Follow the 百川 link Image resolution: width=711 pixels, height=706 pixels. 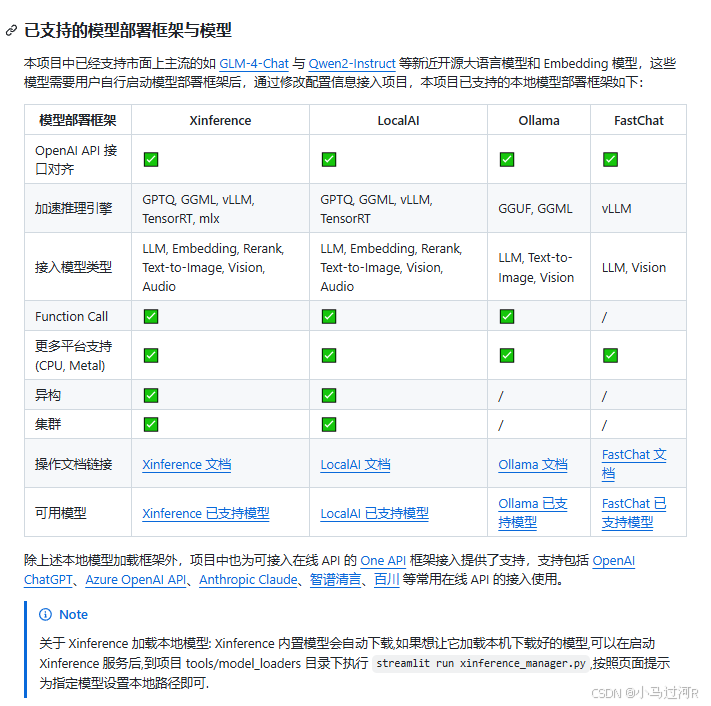coord(386,579)
